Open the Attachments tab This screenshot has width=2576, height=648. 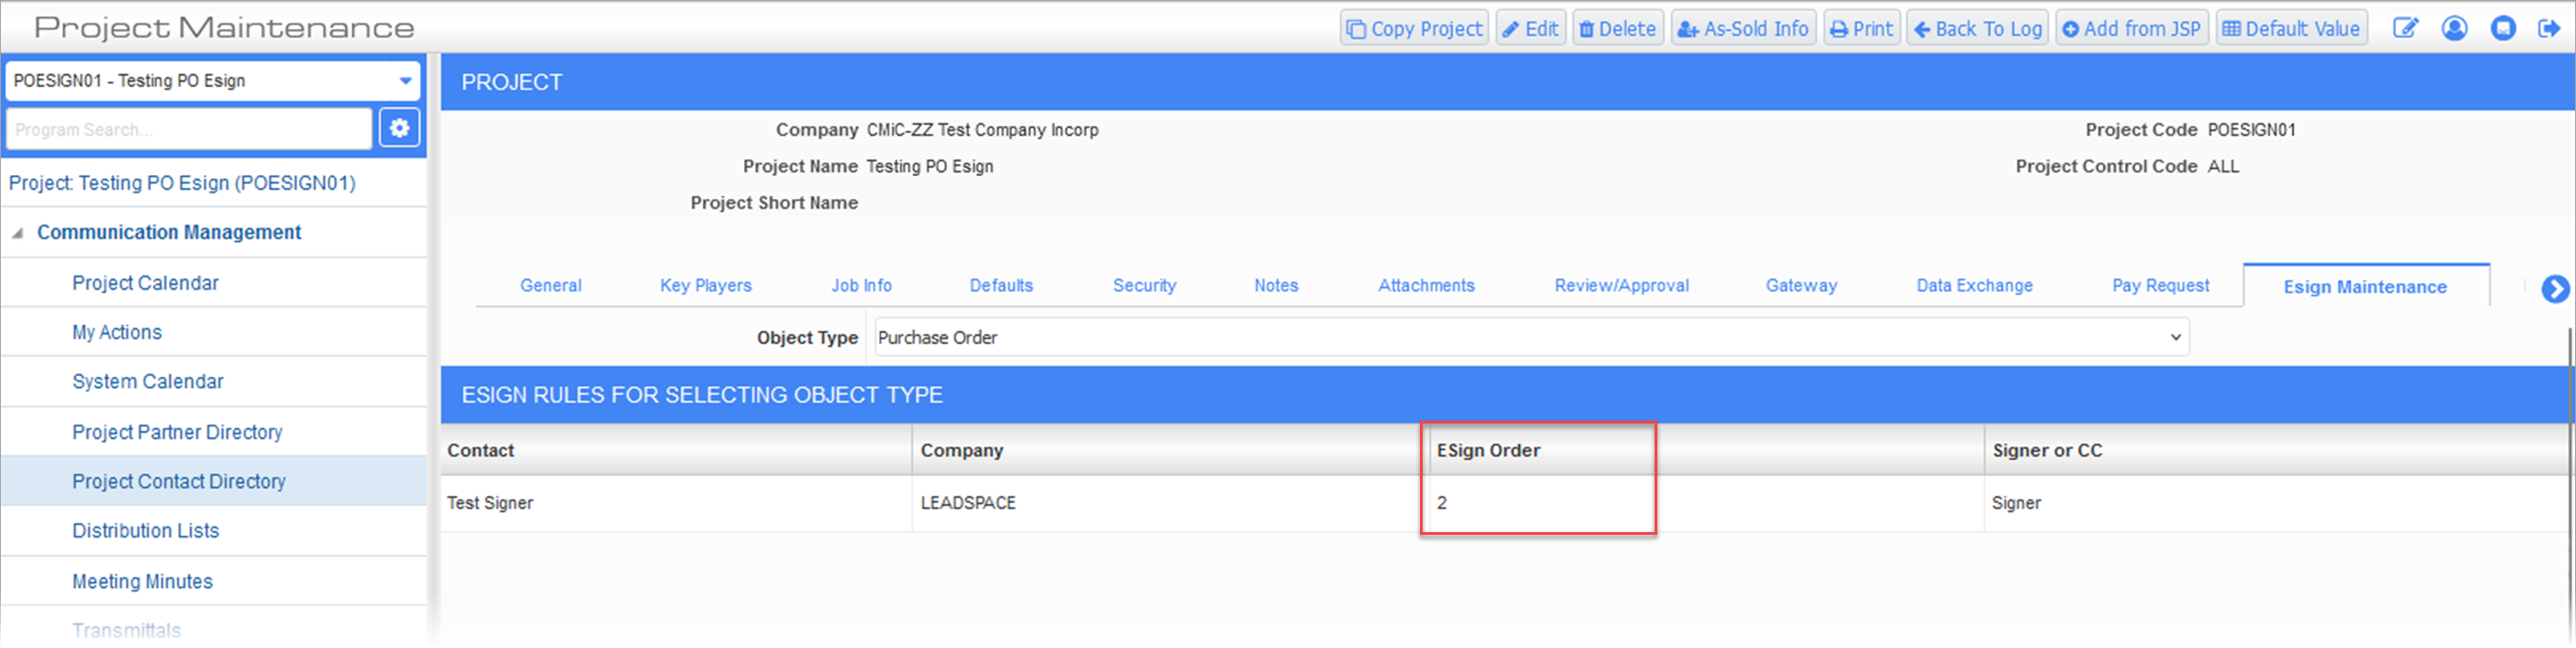tap(1426, 286)
